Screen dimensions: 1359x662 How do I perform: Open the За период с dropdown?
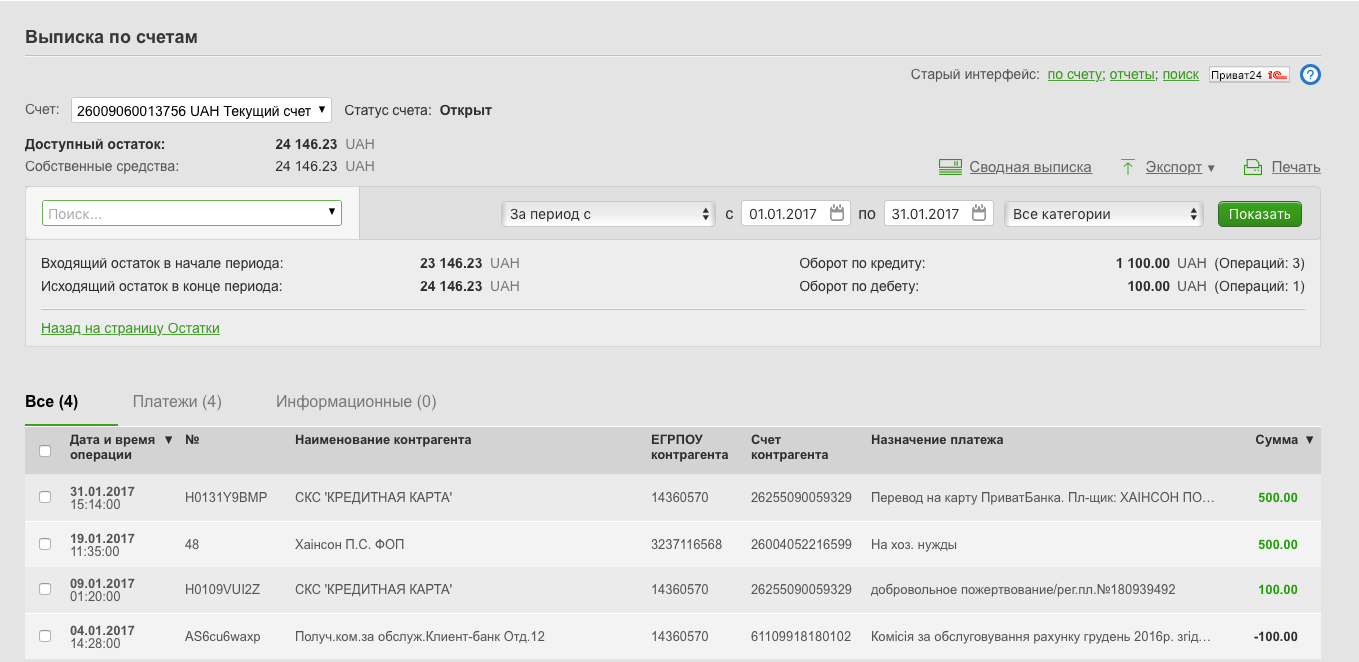point(608,214)
